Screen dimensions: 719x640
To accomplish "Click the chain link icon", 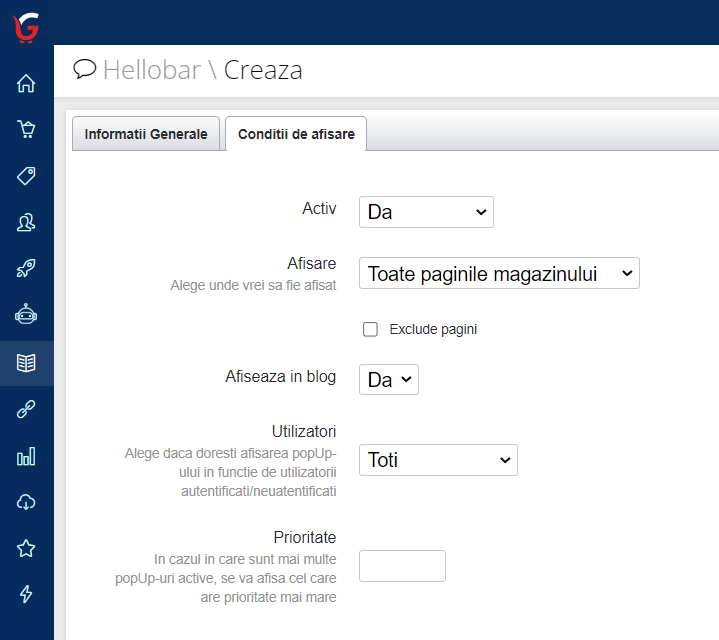I will click(26, 409).
